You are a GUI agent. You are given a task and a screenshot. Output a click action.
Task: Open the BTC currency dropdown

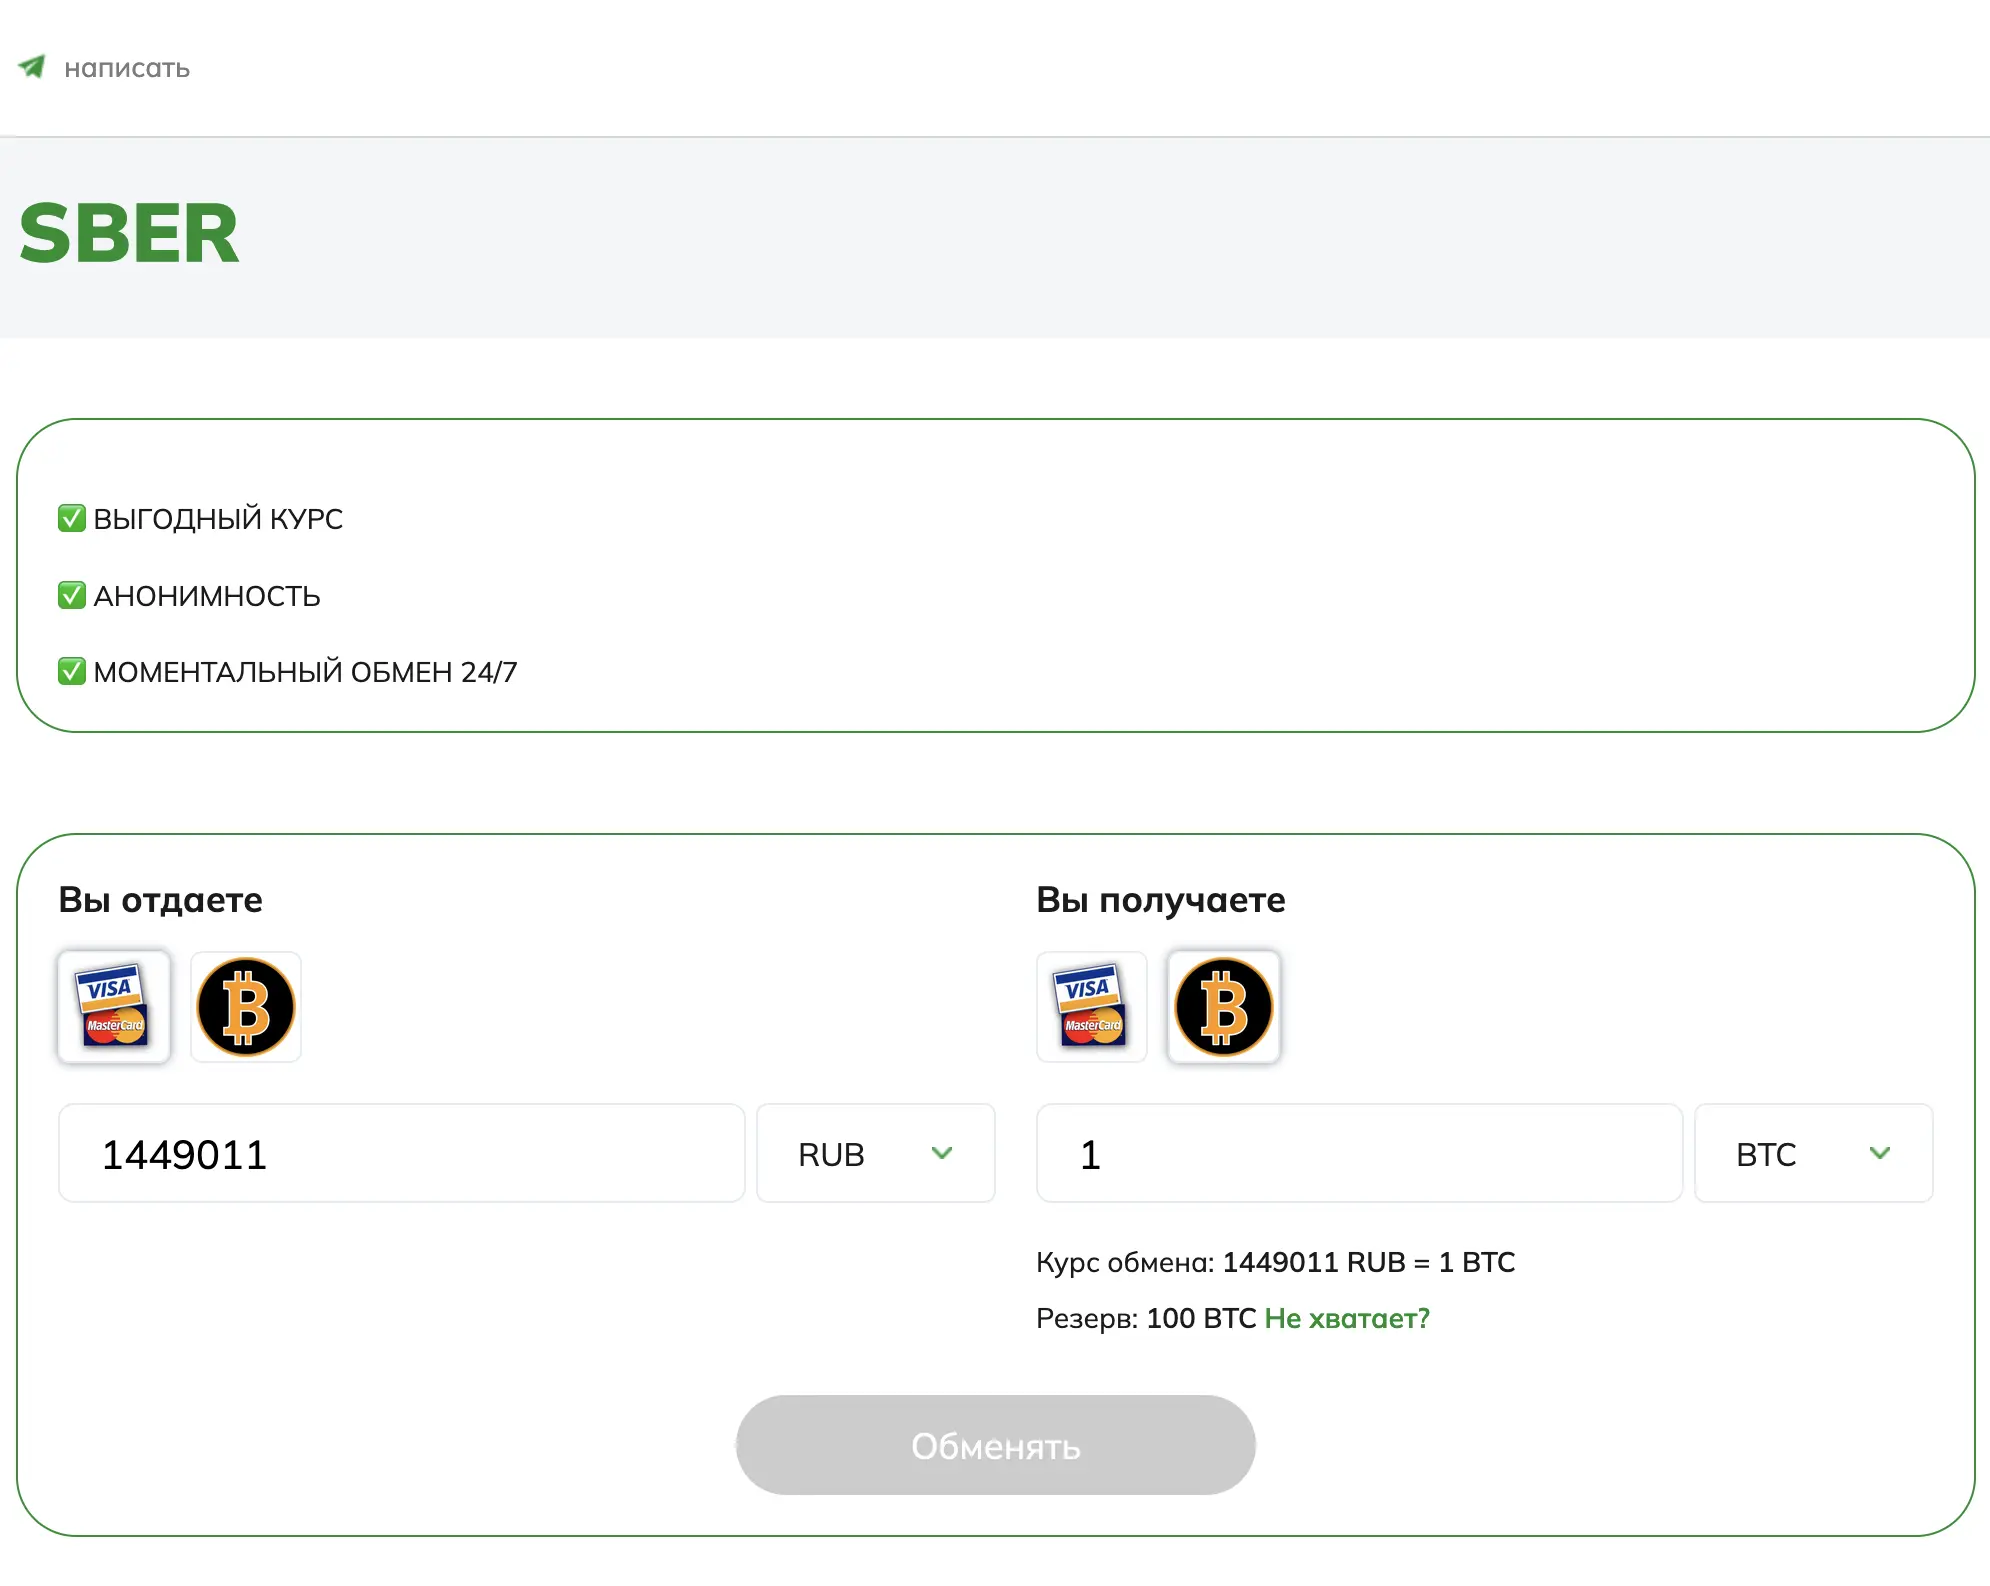[1814, 1153]
